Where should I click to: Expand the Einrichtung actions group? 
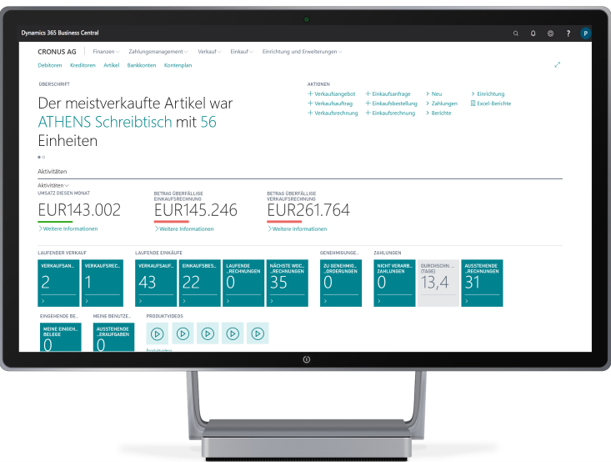487,94
